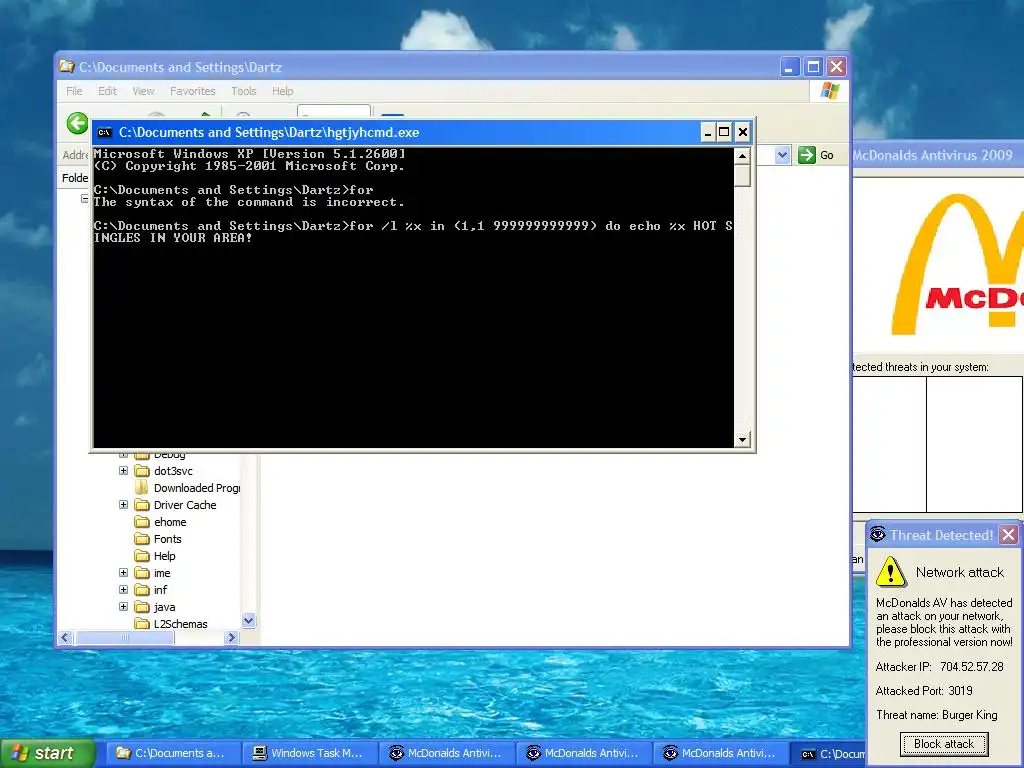Click the Explorer window folder title icon
Screen dimensions: 1024x768
point(67,67)
